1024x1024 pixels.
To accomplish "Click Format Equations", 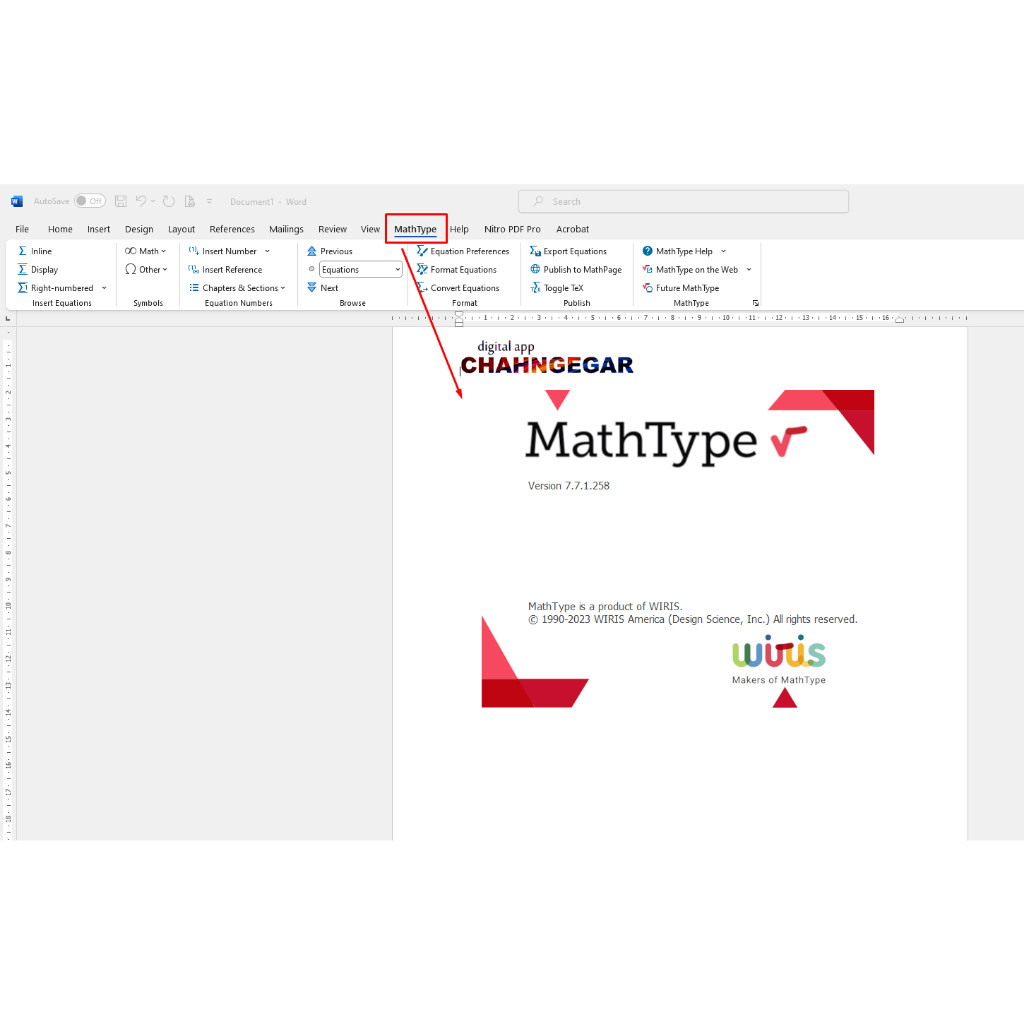I will 456,269.
